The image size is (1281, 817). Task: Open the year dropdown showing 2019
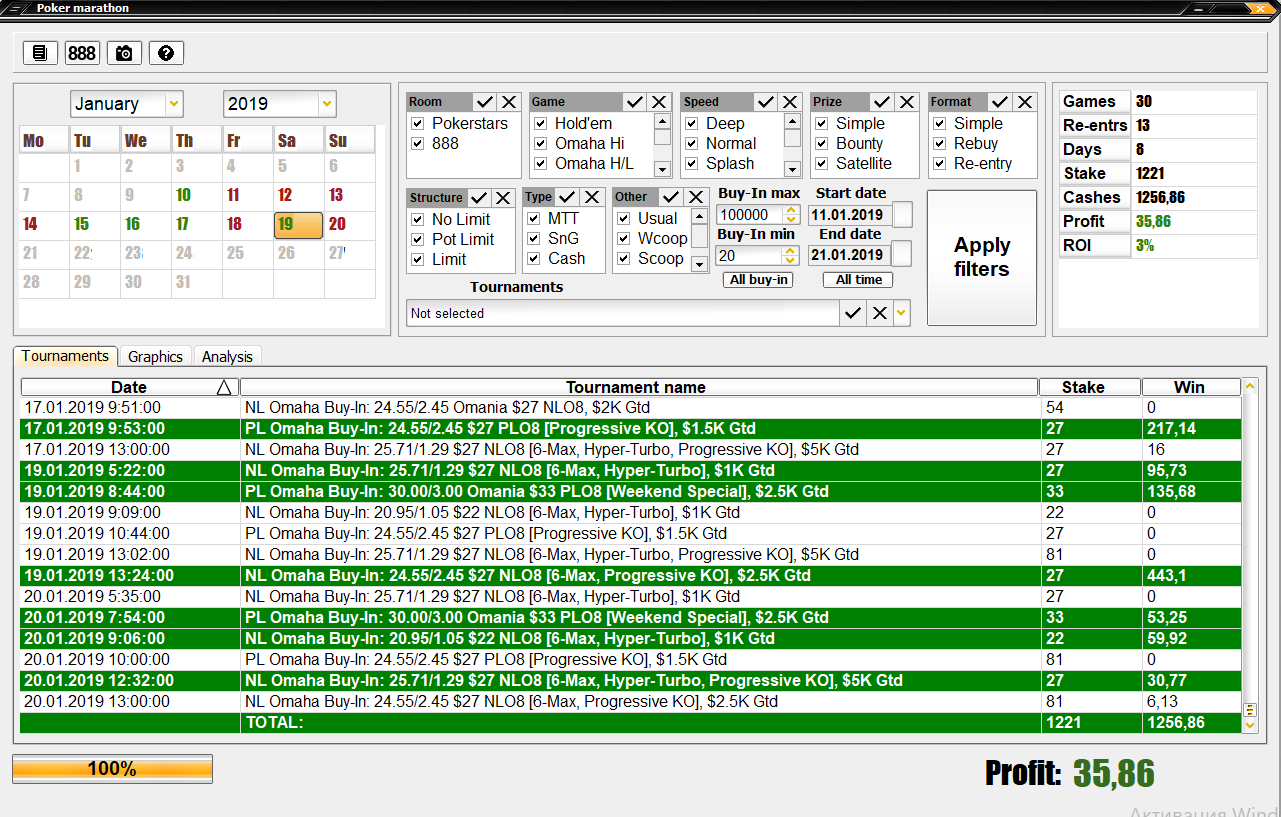[x=327, y=103]
